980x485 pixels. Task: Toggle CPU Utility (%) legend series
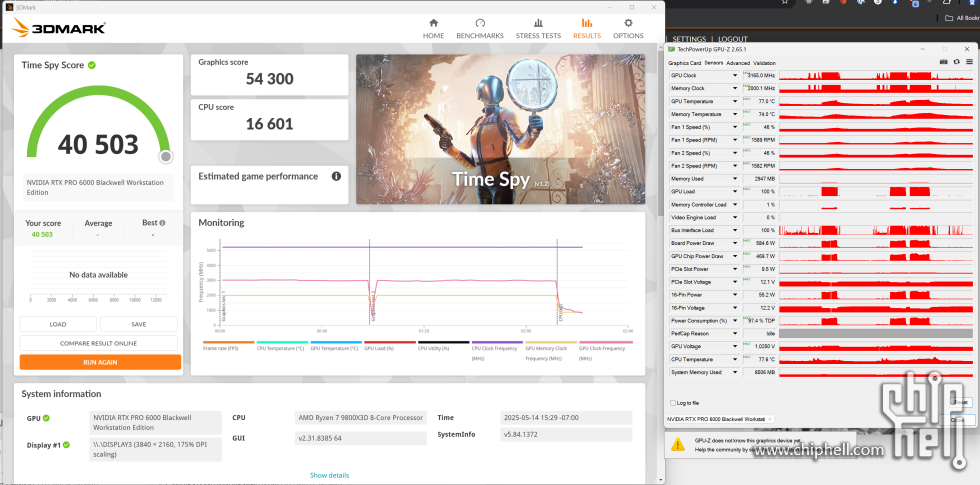(443, 346)
